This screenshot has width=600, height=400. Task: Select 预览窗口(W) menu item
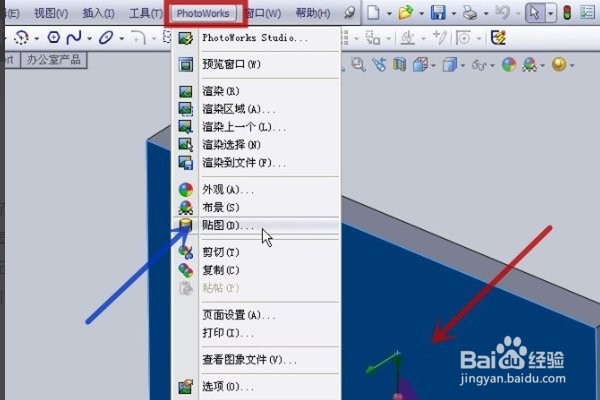(x=256, y=64)
